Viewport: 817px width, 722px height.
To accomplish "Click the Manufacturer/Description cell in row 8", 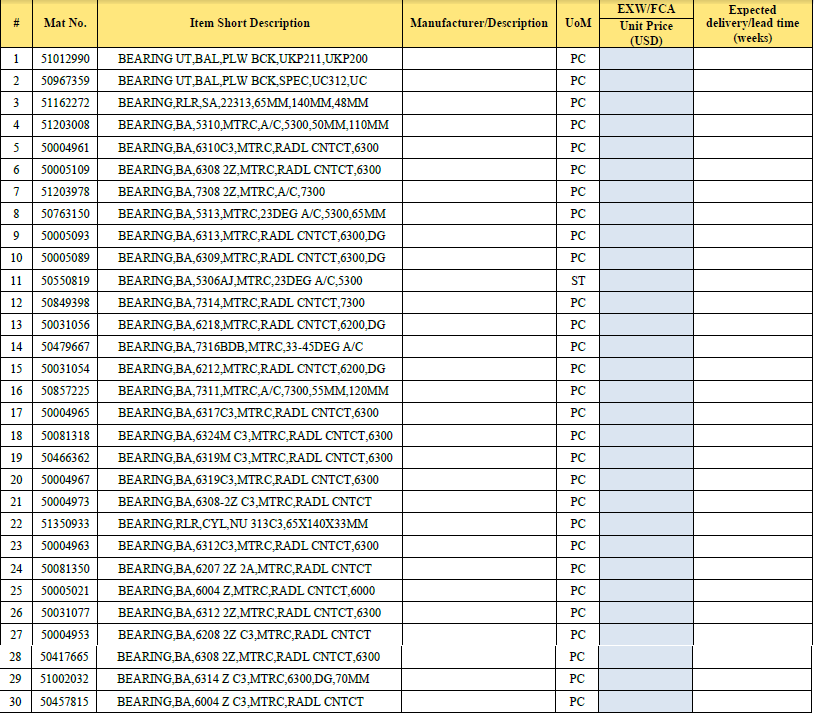I will (x=478, y=214).
